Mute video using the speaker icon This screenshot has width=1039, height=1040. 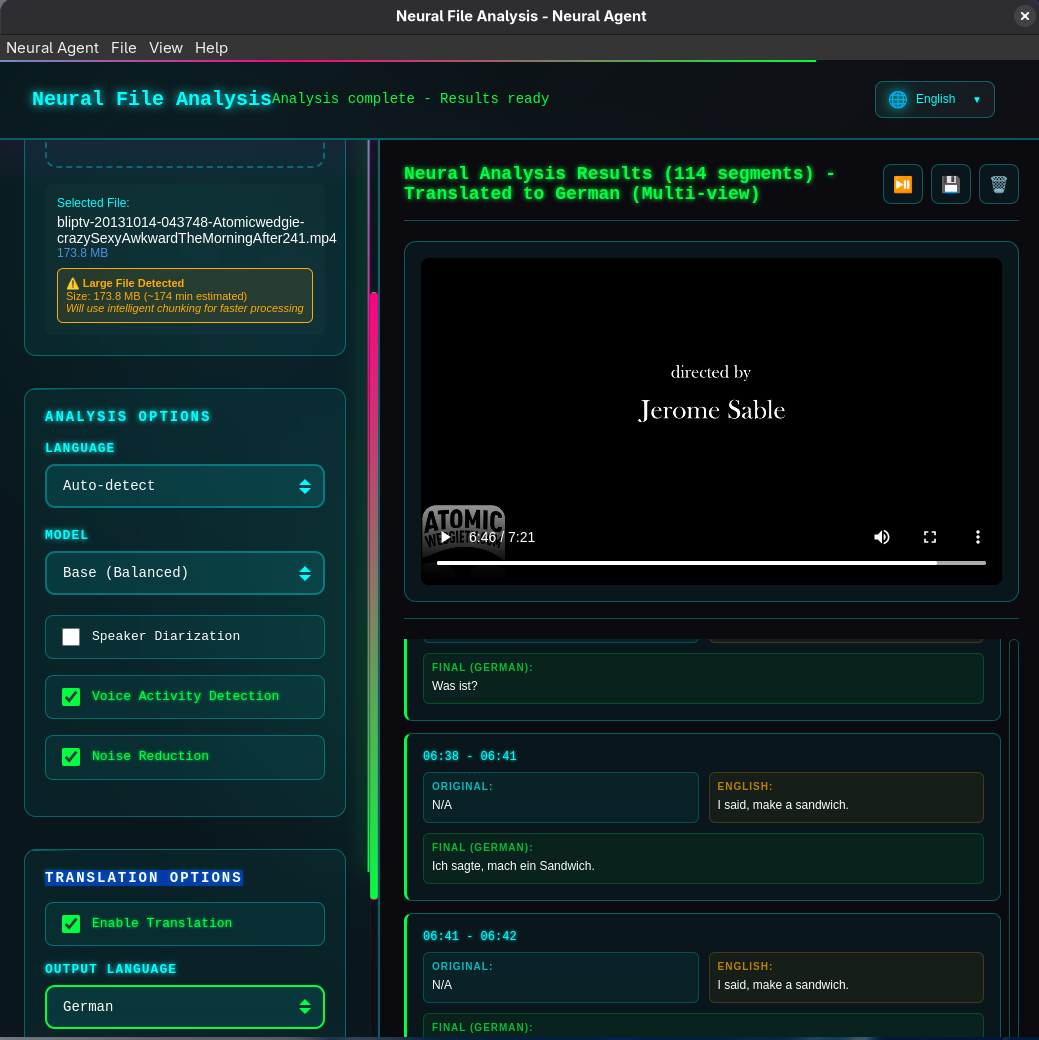coord(882,537)
